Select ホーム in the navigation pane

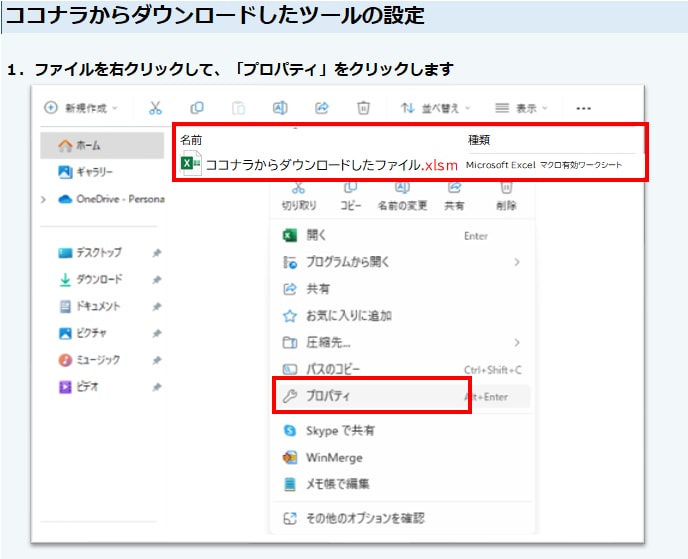[x=102, y=145]
